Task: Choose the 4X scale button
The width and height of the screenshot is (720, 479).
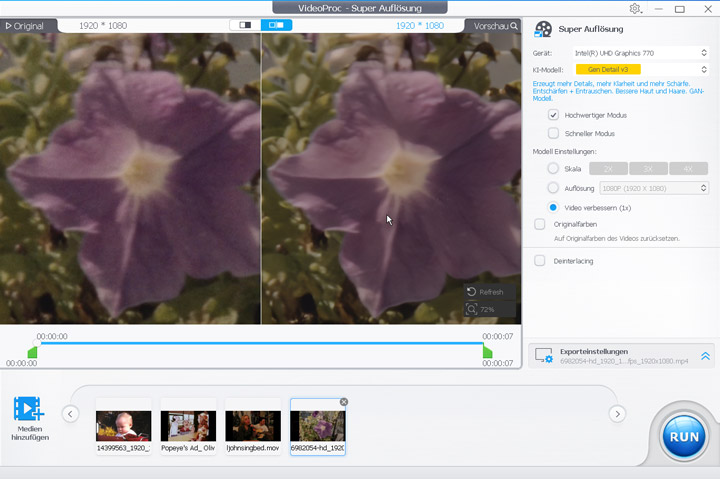Action: (x=688, y=169)
